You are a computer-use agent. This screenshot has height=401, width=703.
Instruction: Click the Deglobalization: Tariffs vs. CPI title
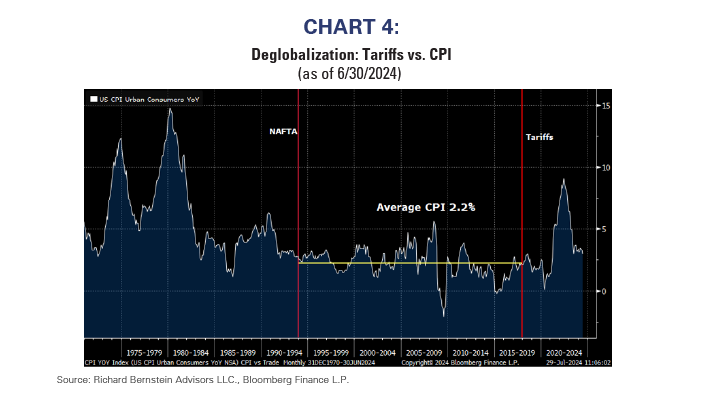pyautogui.click(x=350, y=55)
